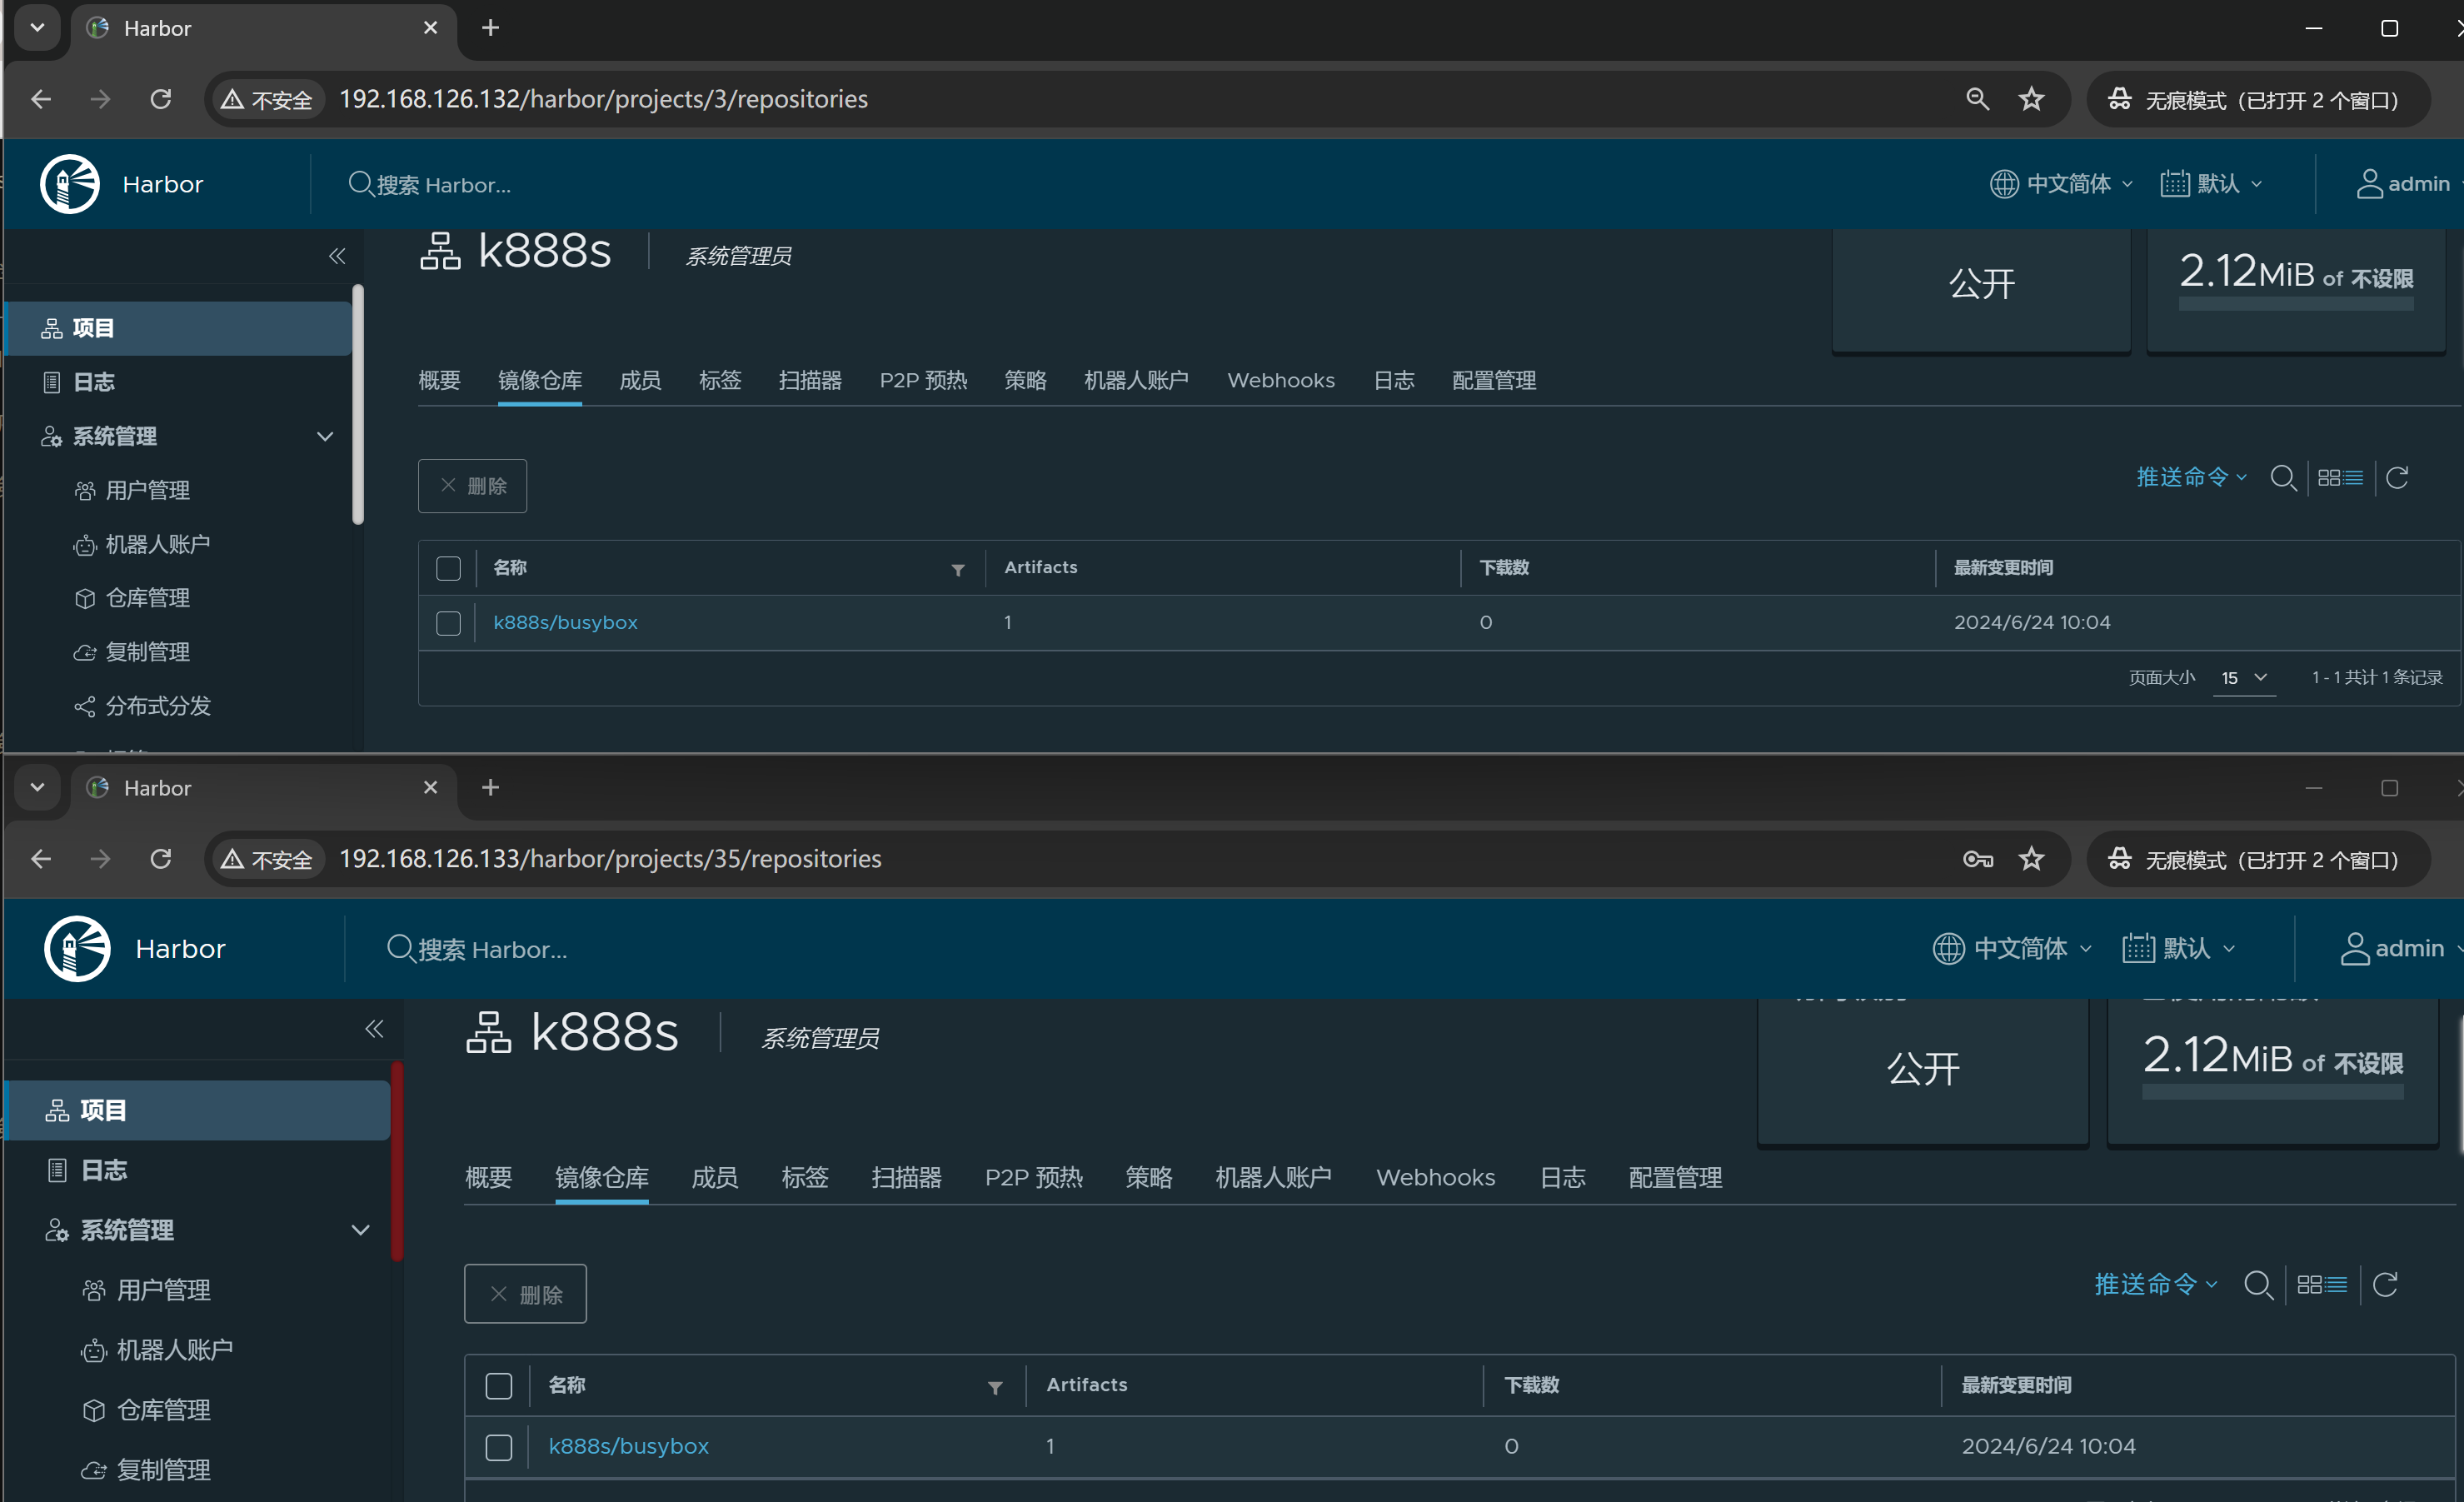This screenshot has height=1502, width=2464.
Task: Collapse sidebar with double-chevron in top window
Action: pyautogui.click(x=337, y=256)
